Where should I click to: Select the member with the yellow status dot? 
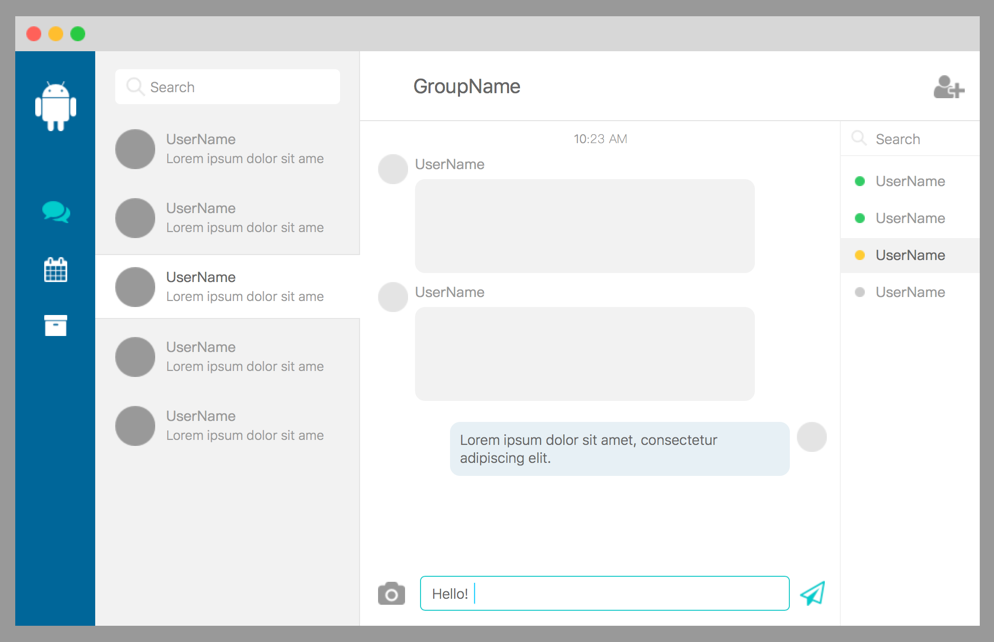[x=910, y=255]
